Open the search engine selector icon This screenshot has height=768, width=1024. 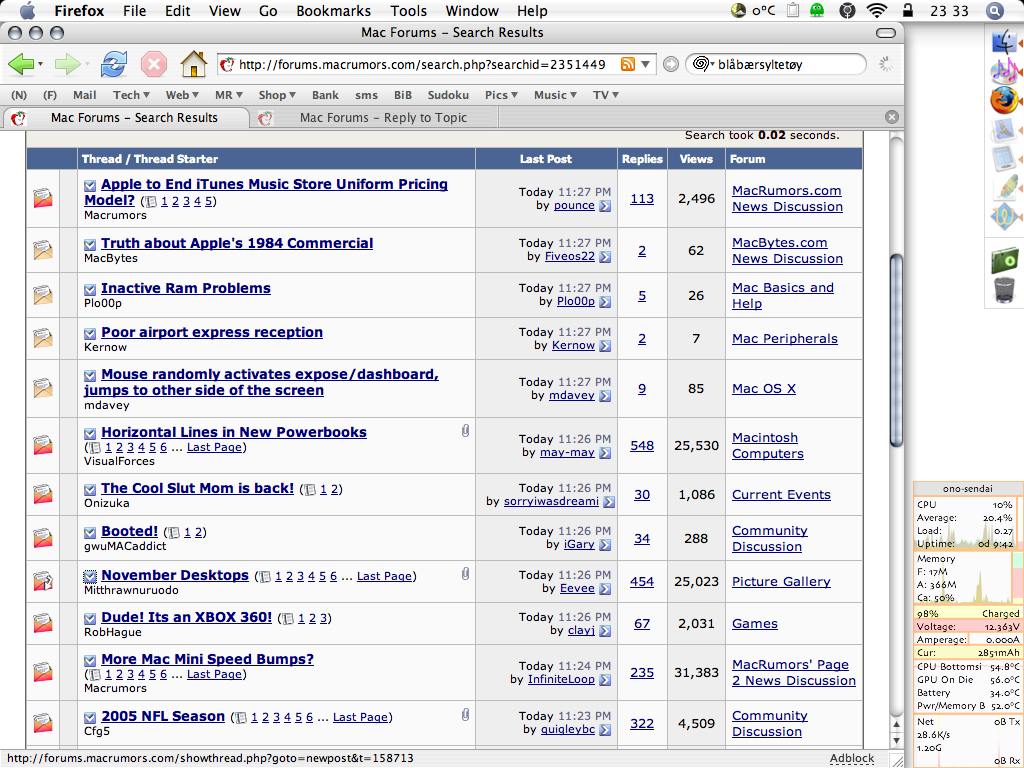click(x=702, y=64)
